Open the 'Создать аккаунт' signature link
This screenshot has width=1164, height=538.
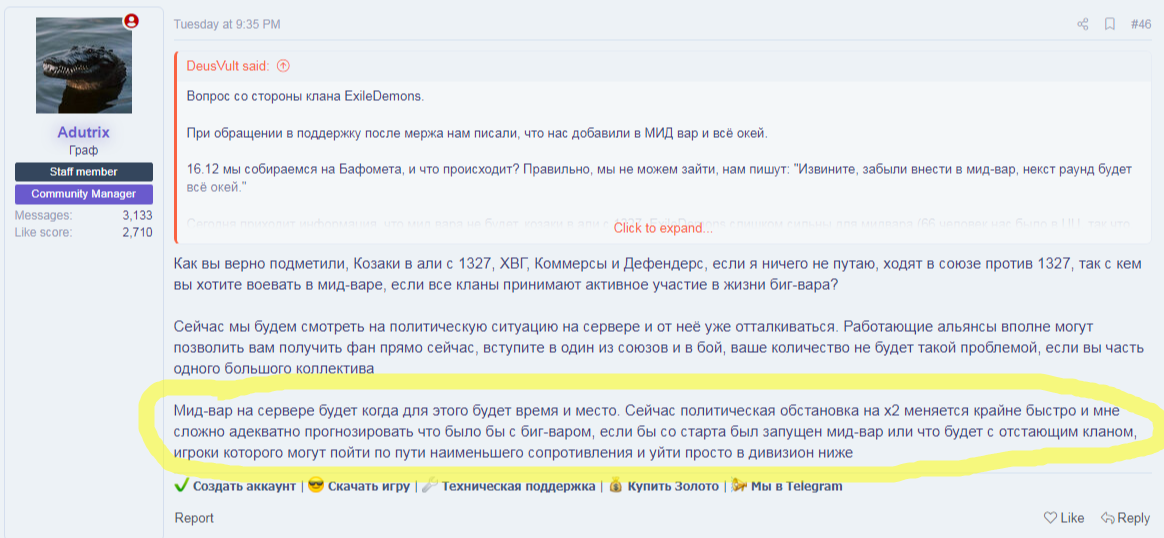244,486
